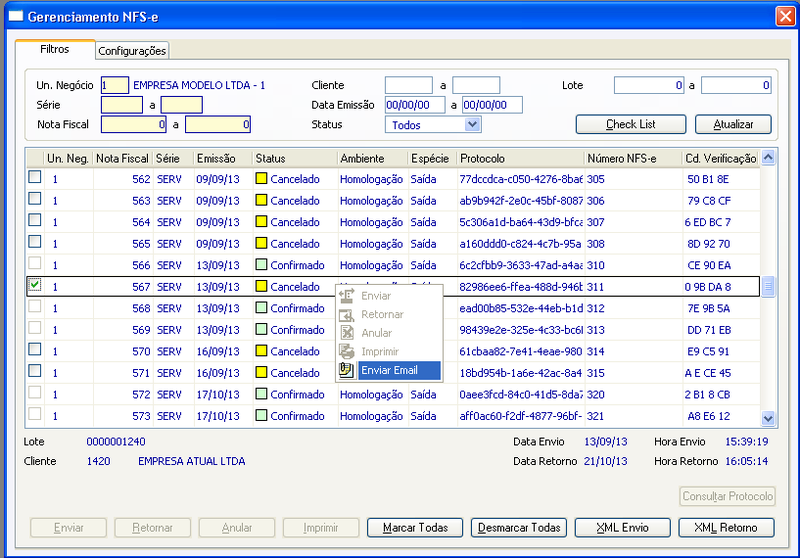Click the Check List button
The height and width of the screenshot is (558, 800).
pyautogui.click(x=631, y=124)
